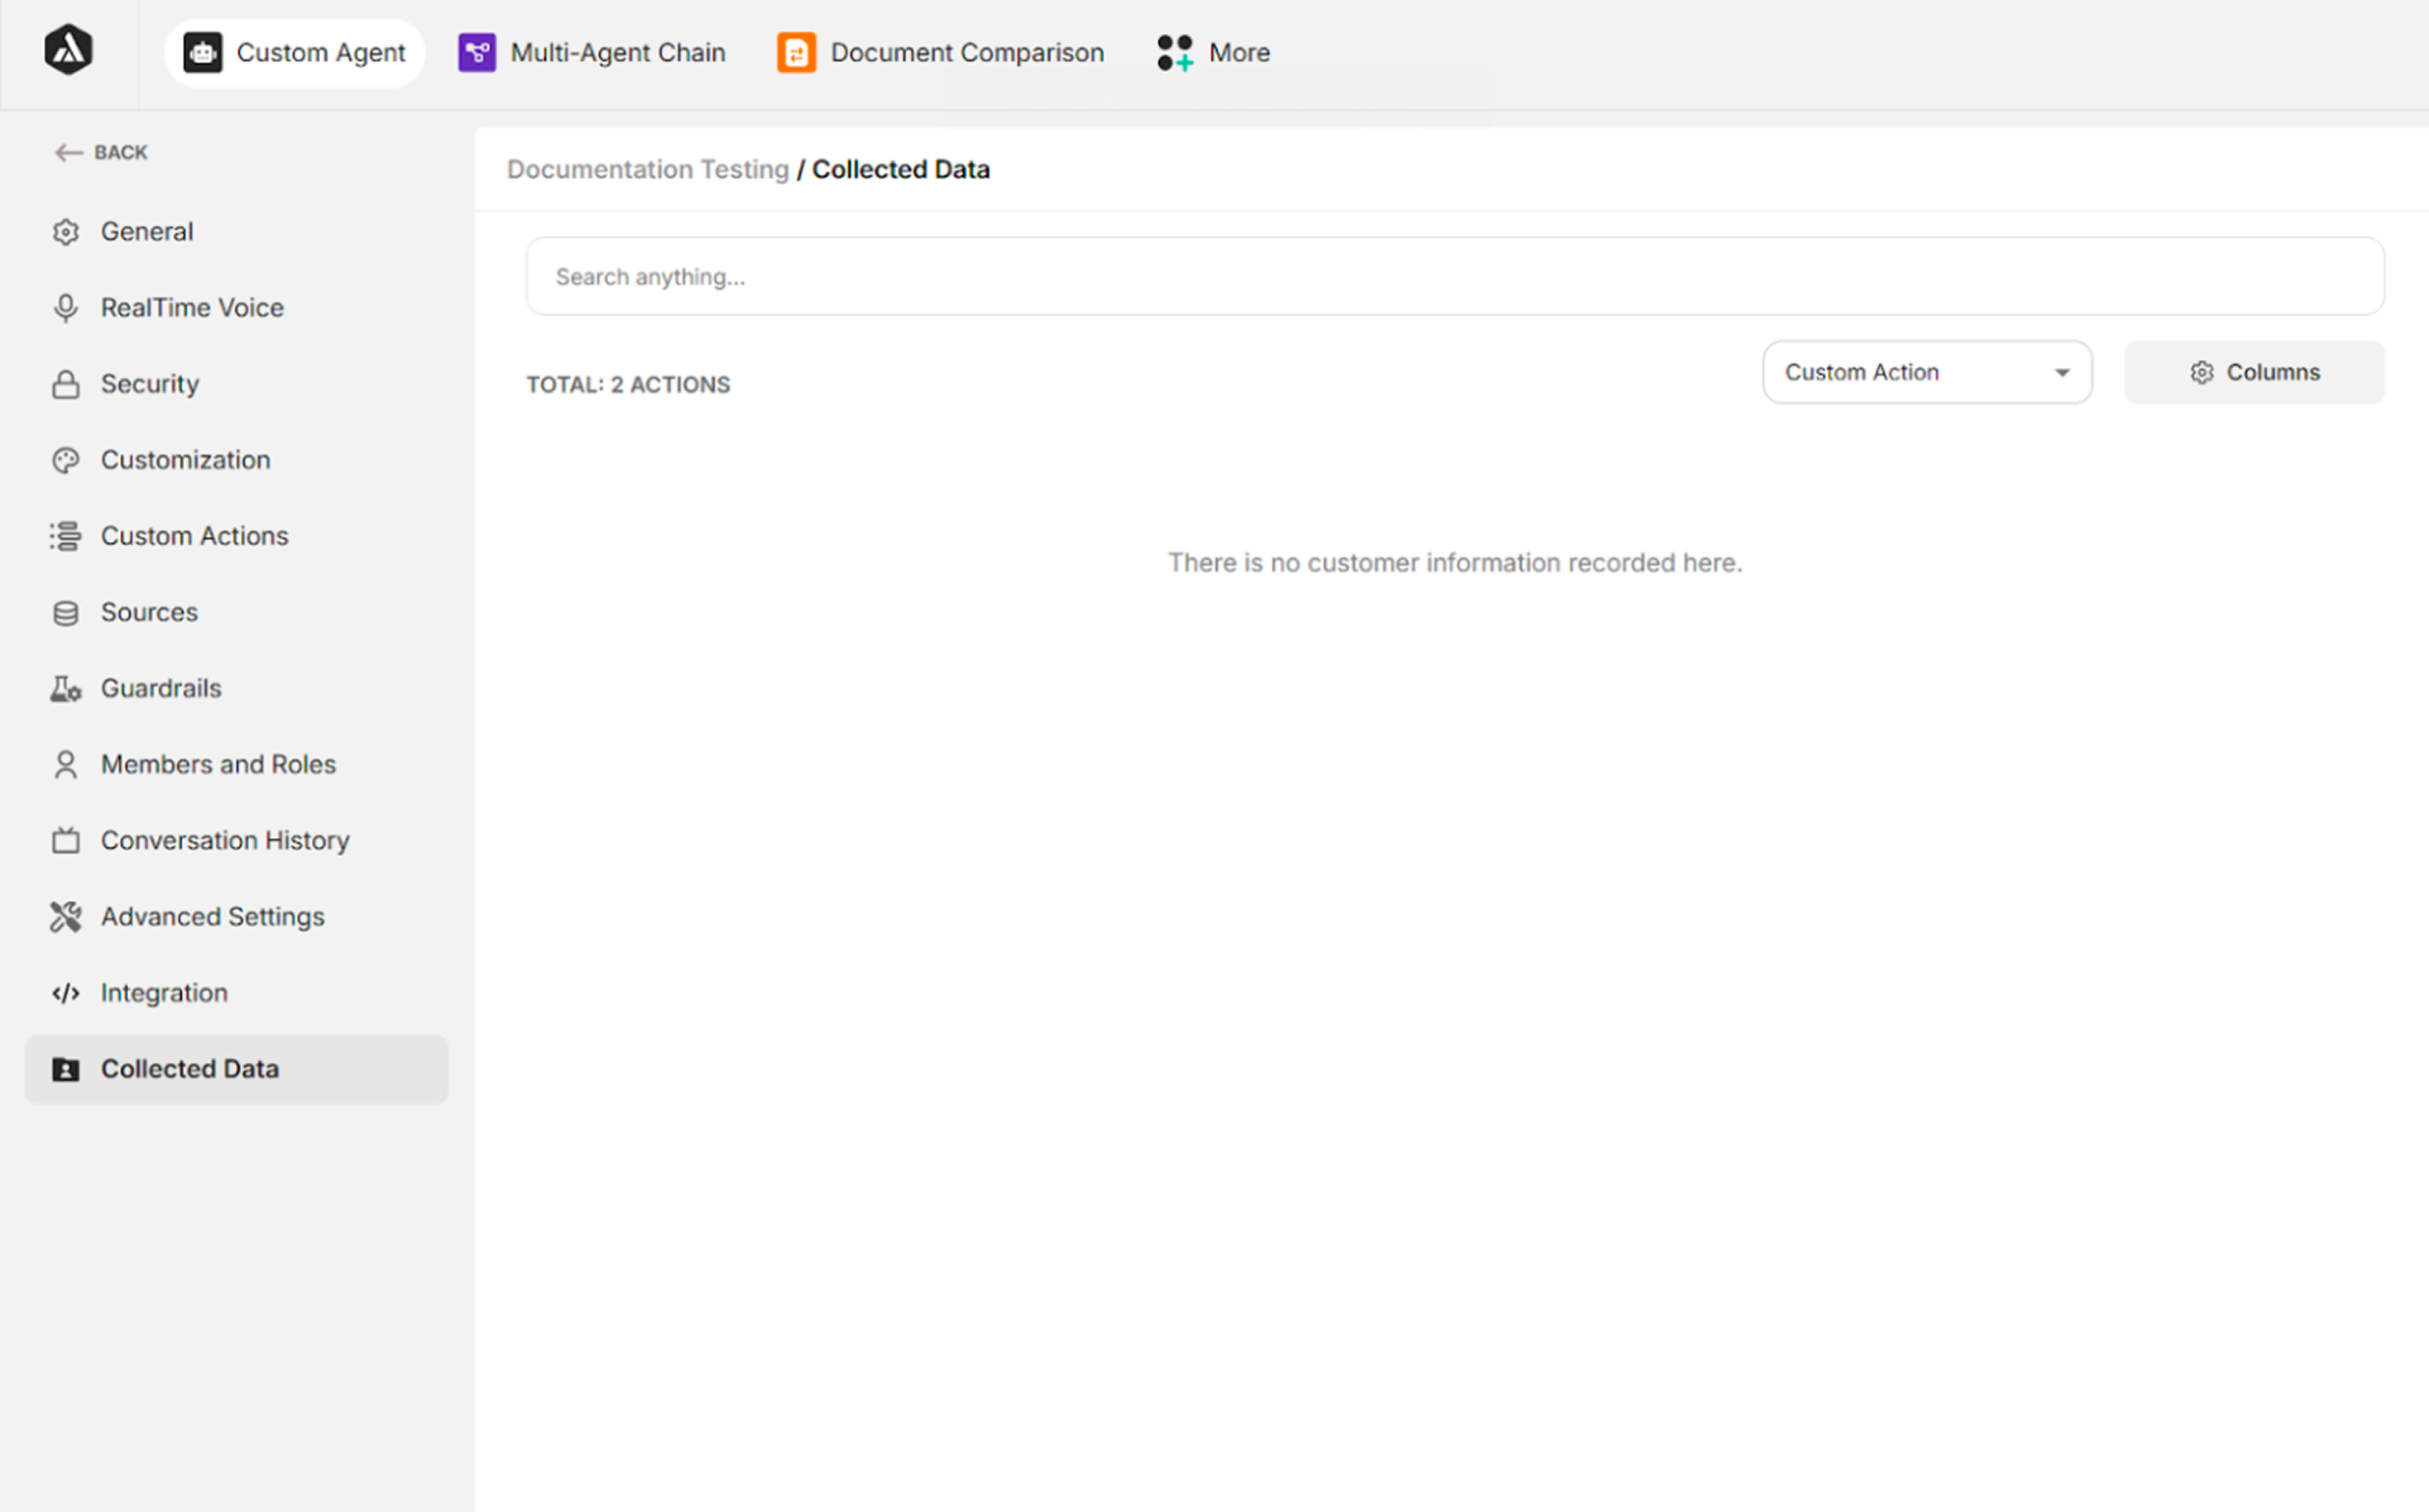Open Documentation Testing breadcrumb link
This screenshot has width=2429, height=1512.
(x=648, y=169)
